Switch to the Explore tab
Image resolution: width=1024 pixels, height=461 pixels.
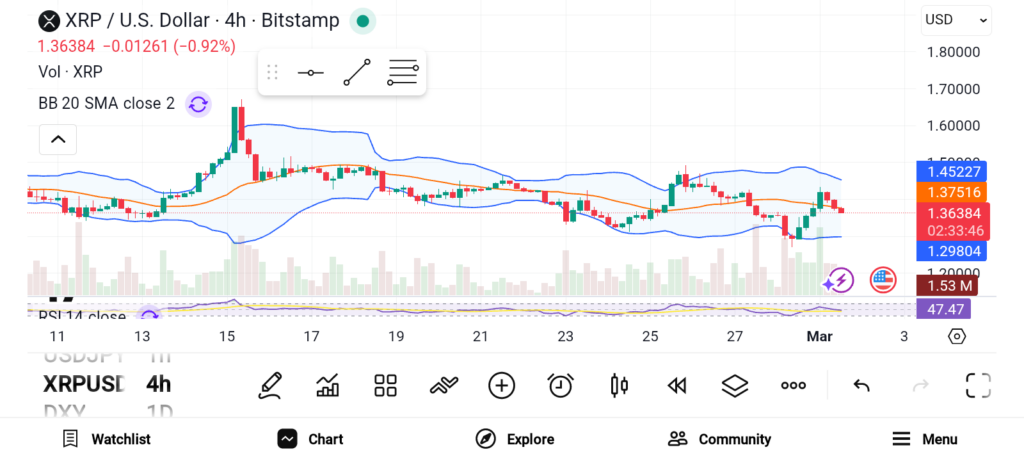(515, 439)
